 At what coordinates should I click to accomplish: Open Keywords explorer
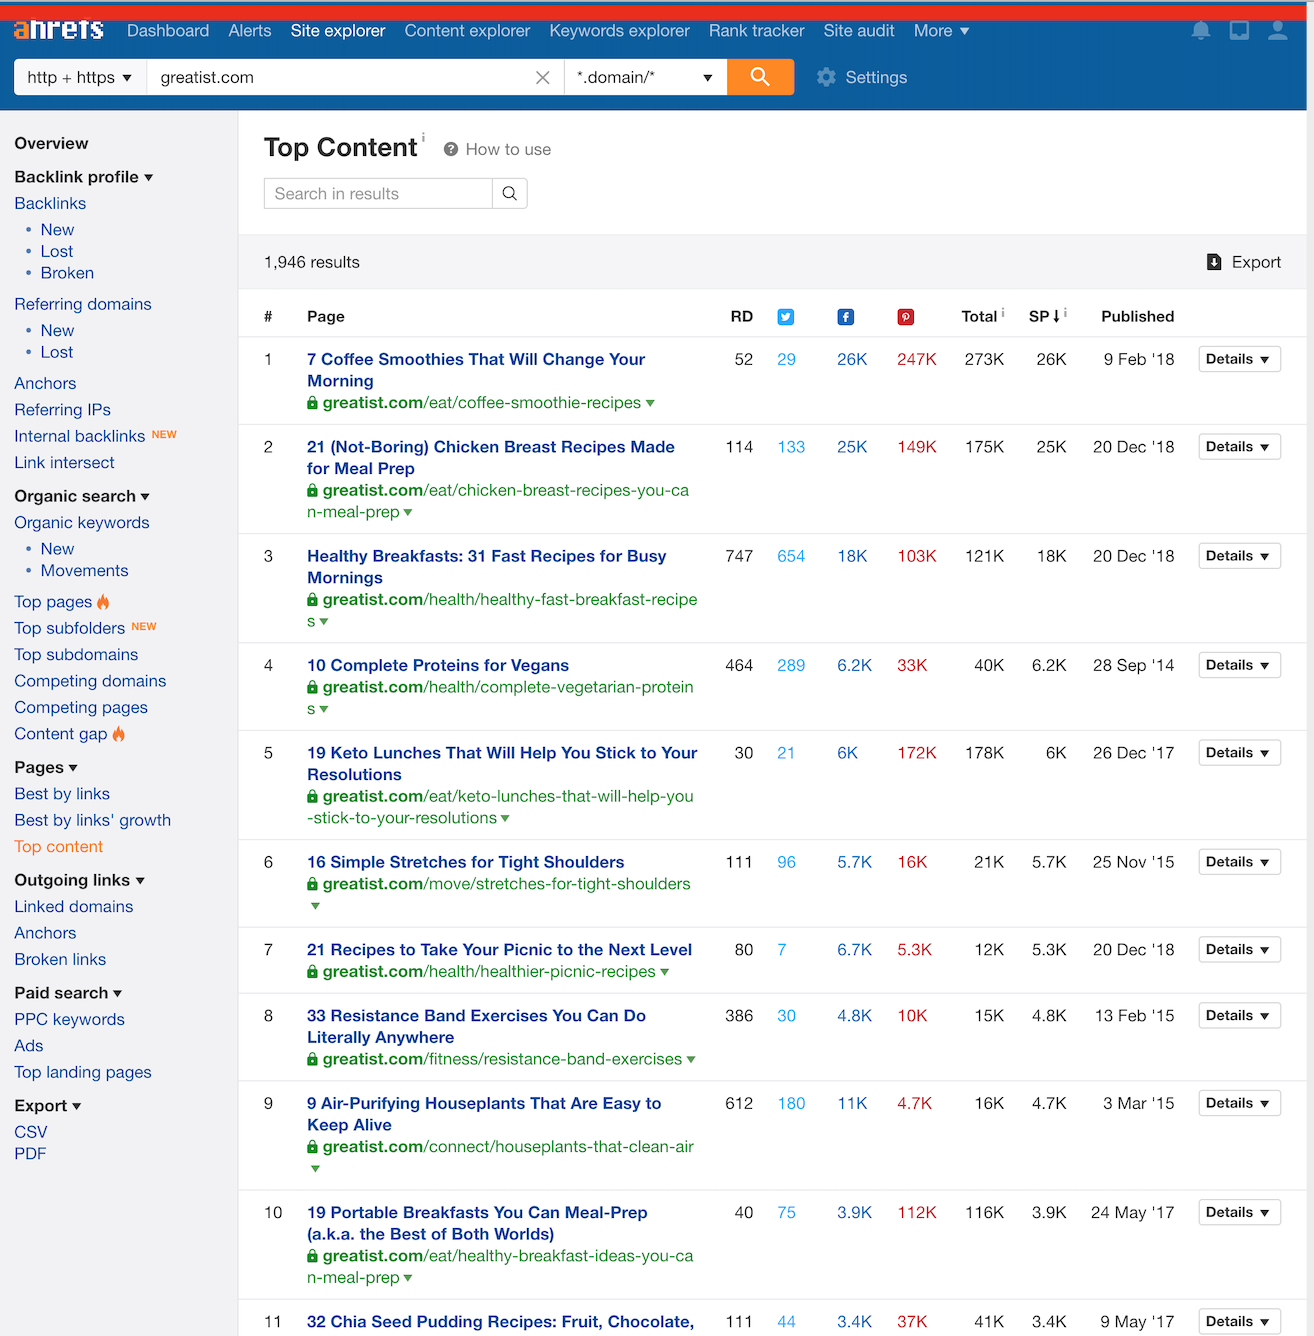[x=619, y=31]
